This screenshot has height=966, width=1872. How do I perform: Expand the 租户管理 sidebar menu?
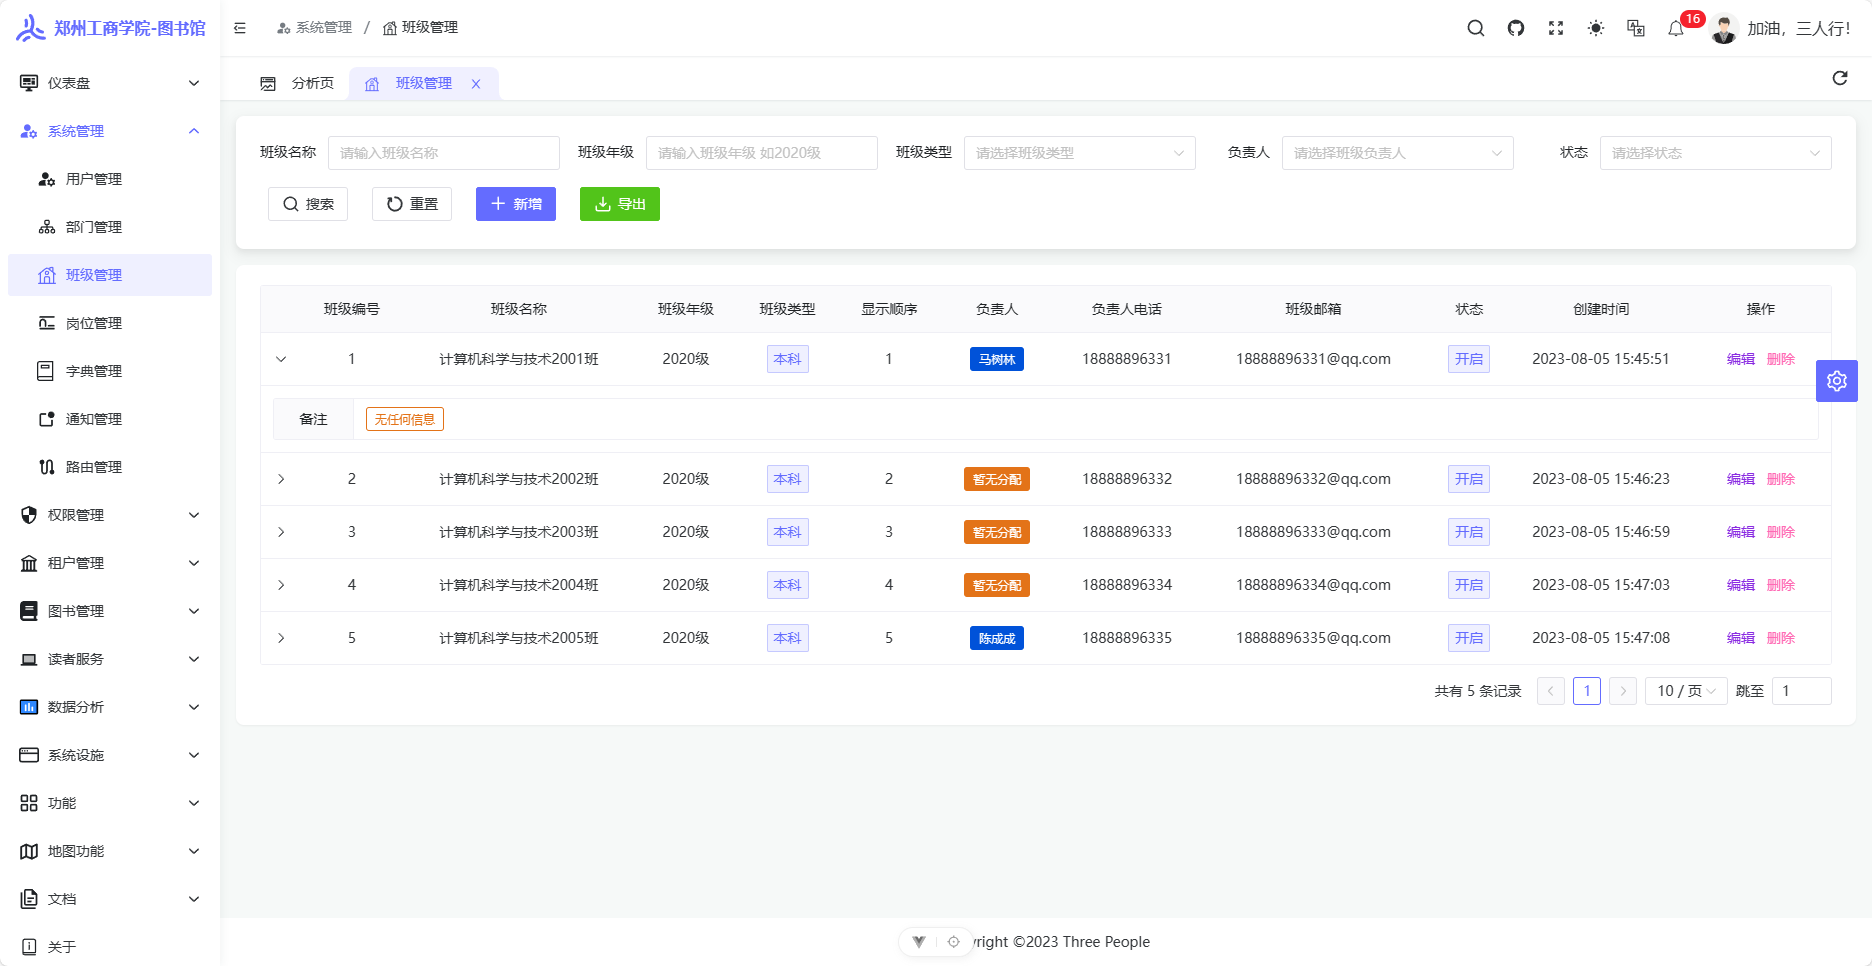tap(110, 563)
